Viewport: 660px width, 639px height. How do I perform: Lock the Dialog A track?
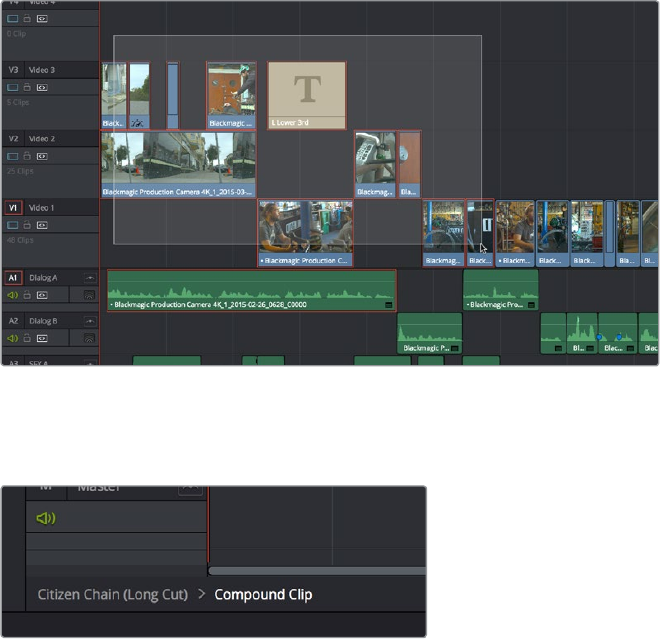pyautogui.click(x=27, y=295)
